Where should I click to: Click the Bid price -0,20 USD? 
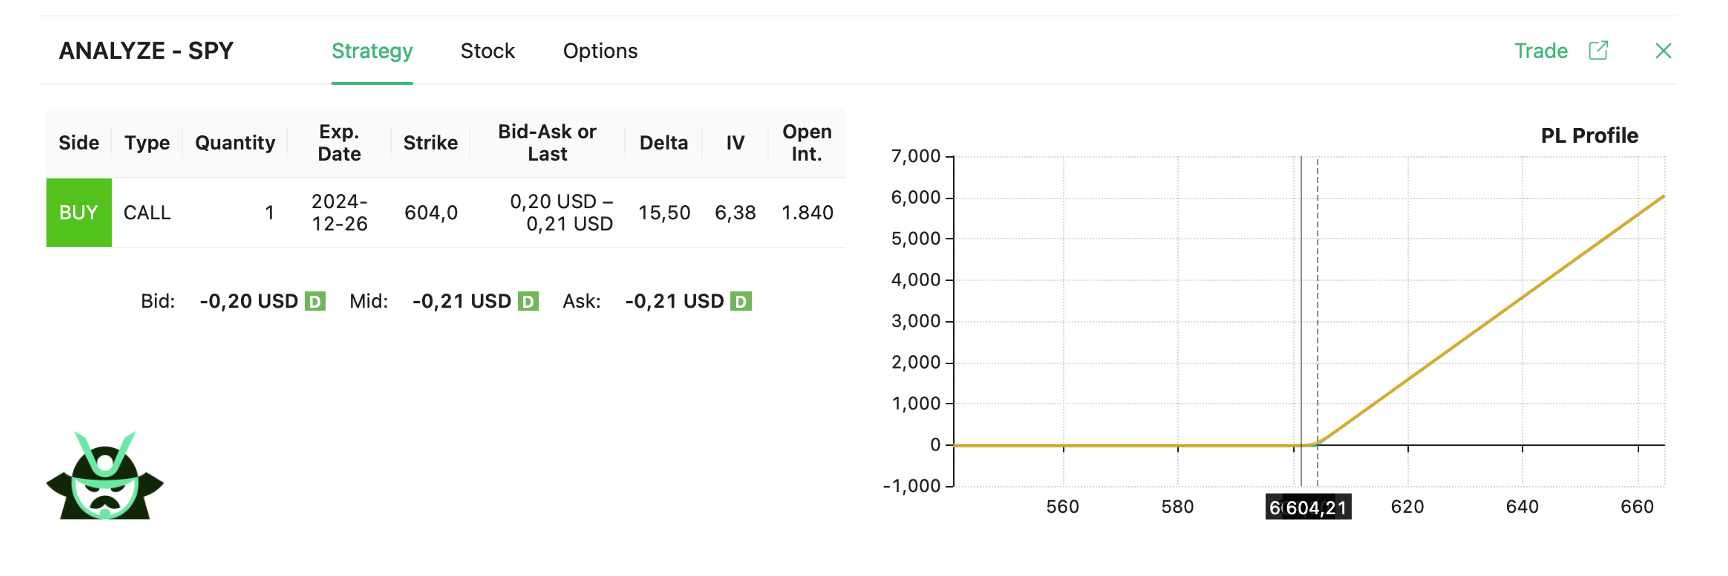248,302
